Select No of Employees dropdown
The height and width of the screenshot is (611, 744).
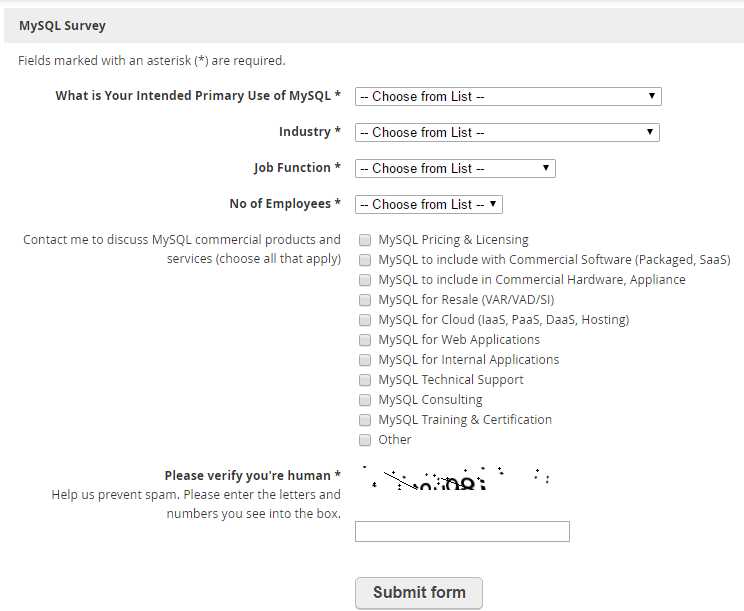pyautogui.click(x=428, y=204)
